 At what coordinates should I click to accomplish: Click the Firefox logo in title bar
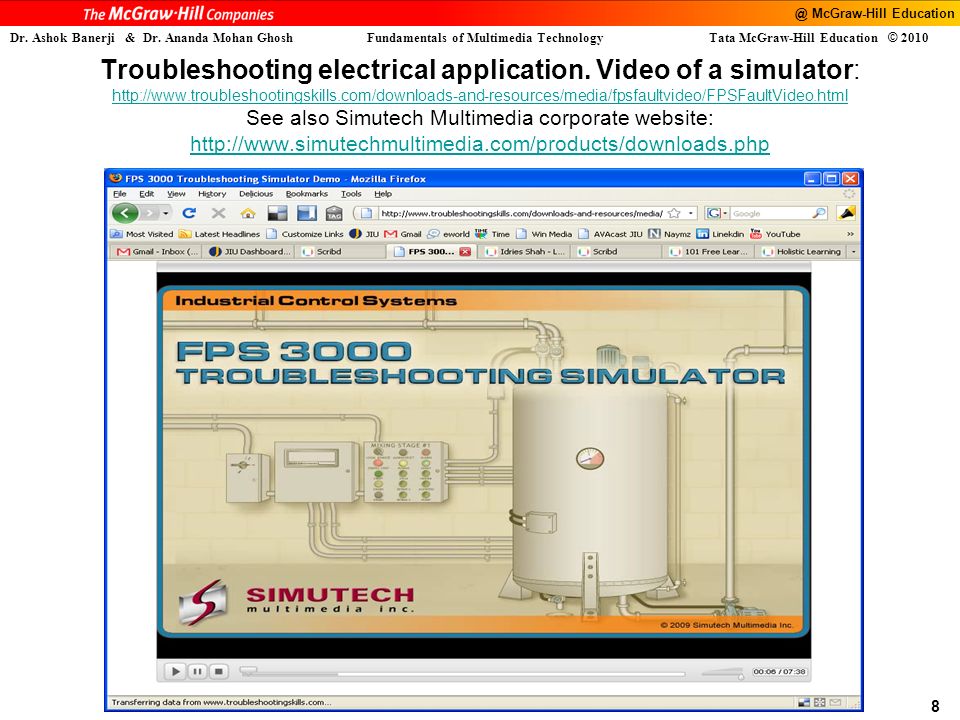pyautogui.click(x=115, y=178)
